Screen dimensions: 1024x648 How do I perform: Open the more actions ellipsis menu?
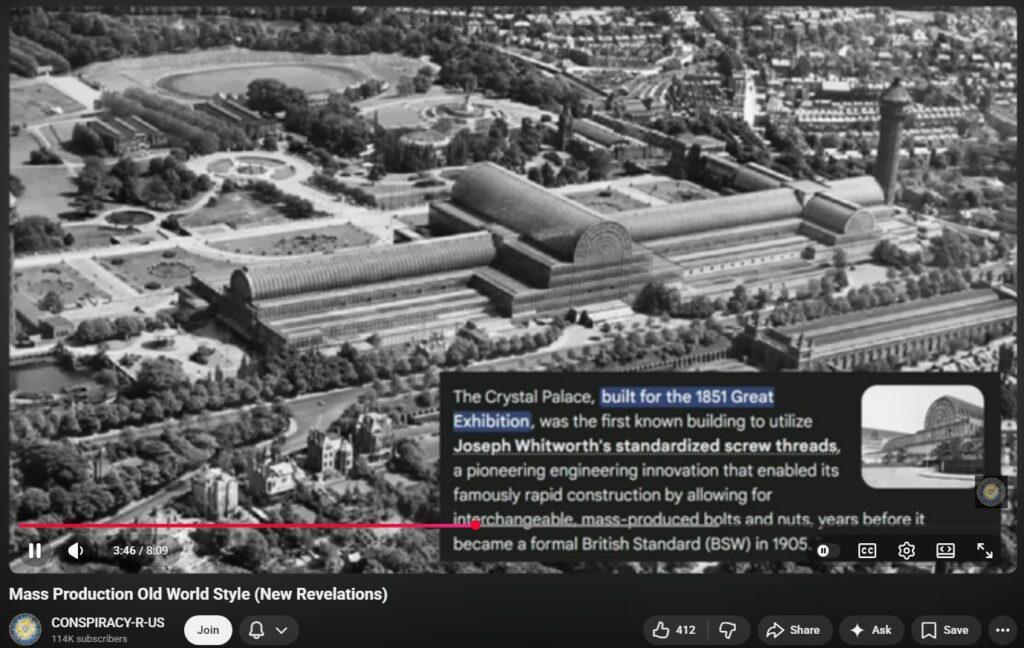coord(1002,630)
